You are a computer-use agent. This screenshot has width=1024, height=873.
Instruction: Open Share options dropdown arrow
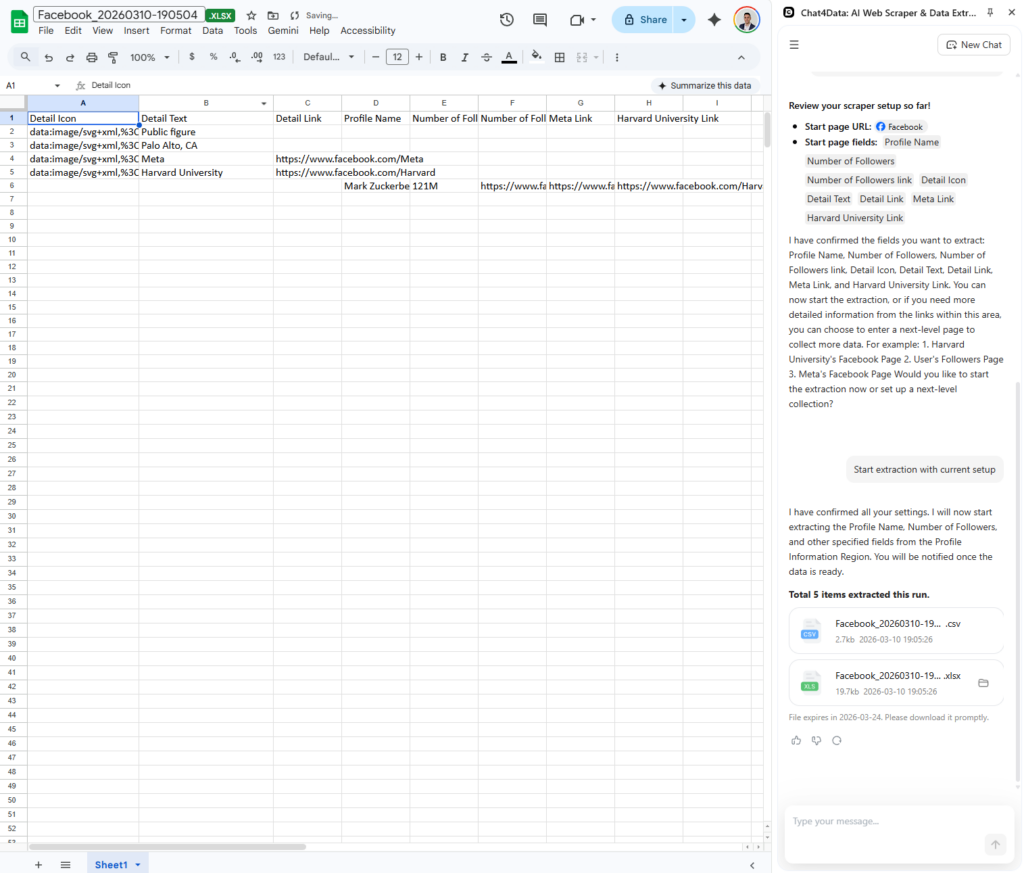[684, 20]
